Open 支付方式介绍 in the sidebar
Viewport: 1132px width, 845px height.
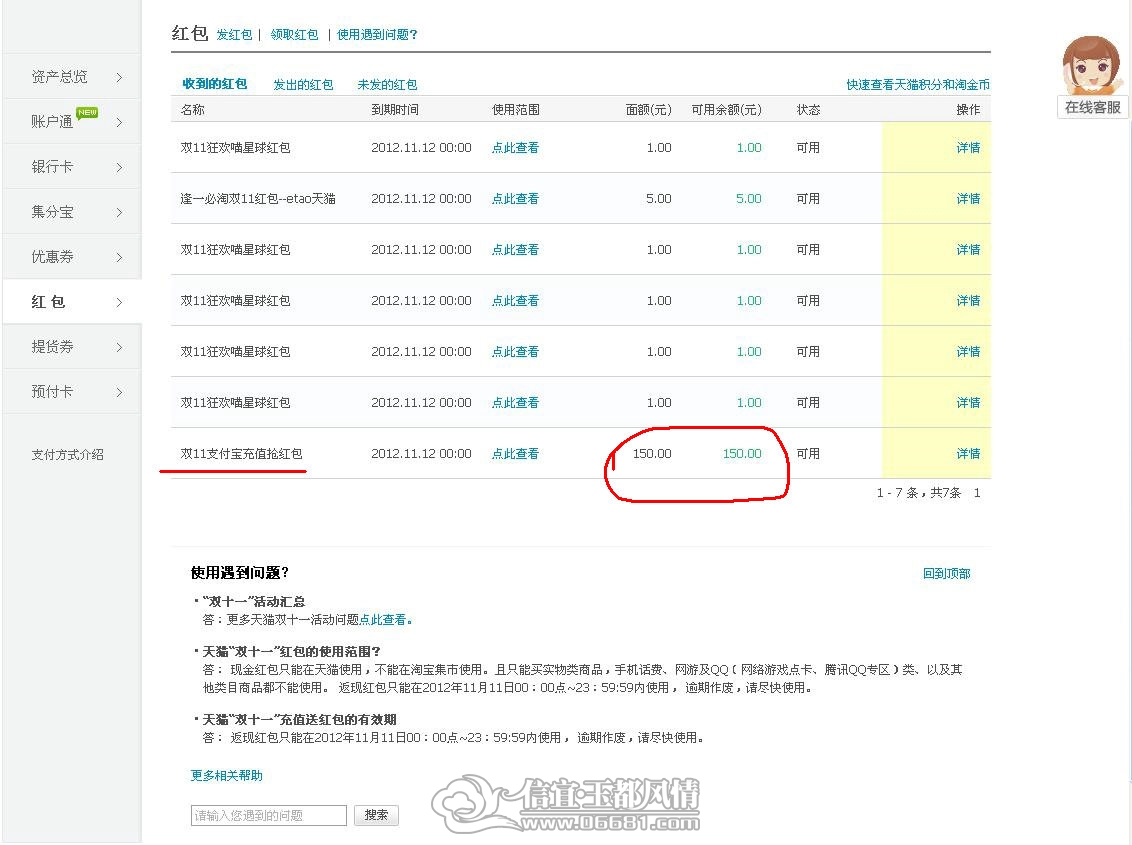67,454
